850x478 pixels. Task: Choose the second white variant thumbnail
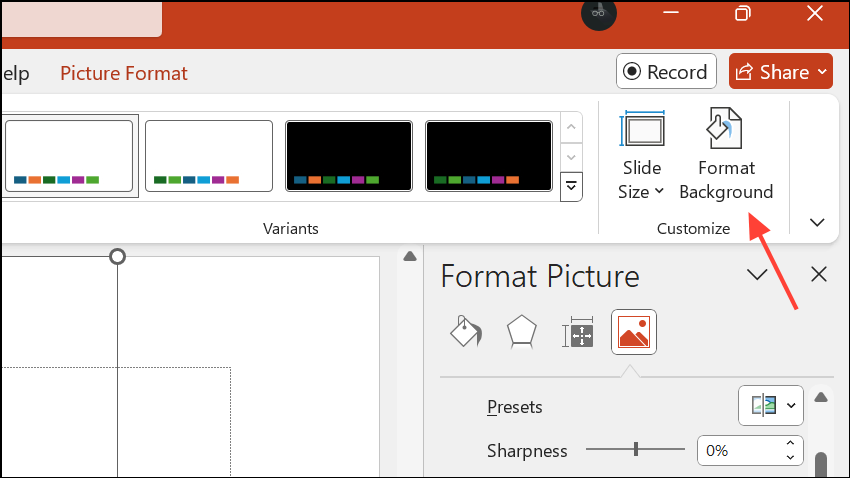click(209, 155)
